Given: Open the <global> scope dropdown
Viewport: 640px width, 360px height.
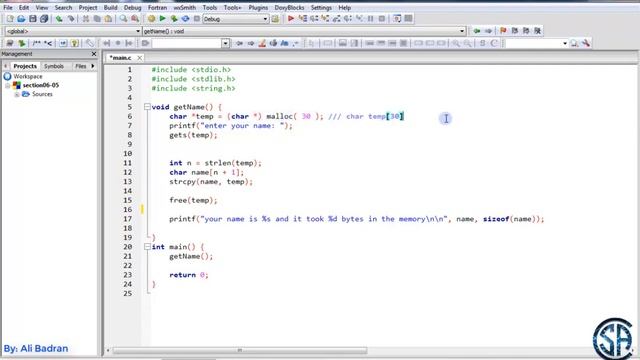Looking at the screenshot, I should (x=138, y=31).
